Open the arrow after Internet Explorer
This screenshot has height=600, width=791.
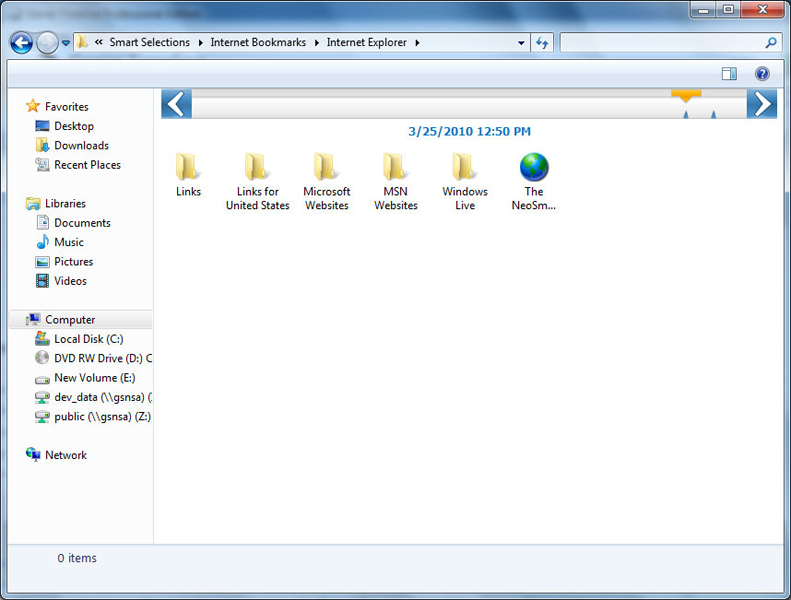coord(417,43)
